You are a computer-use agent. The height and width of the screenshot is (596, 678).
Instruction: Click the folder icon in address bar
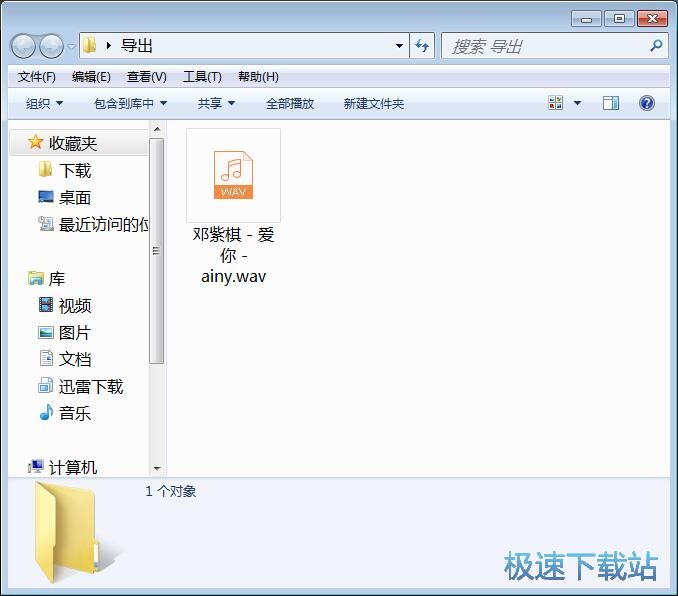click(90, 45)
